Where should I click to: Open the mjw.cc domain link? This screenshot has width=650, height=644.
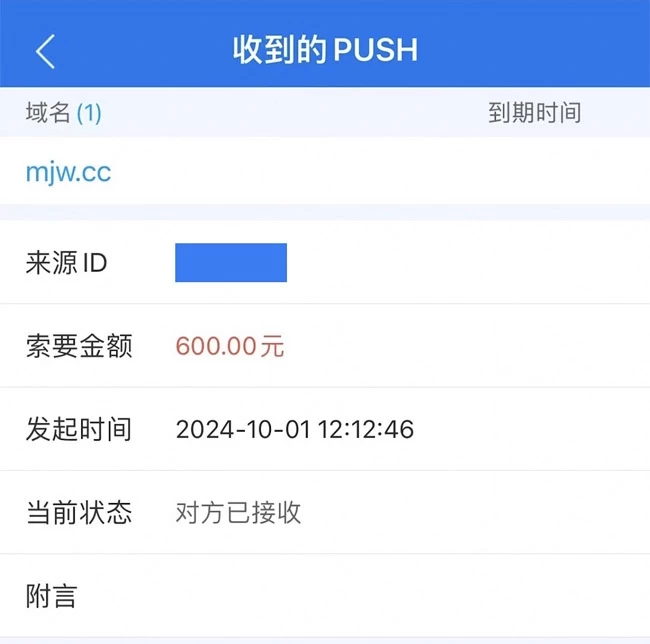click(68, 172)
